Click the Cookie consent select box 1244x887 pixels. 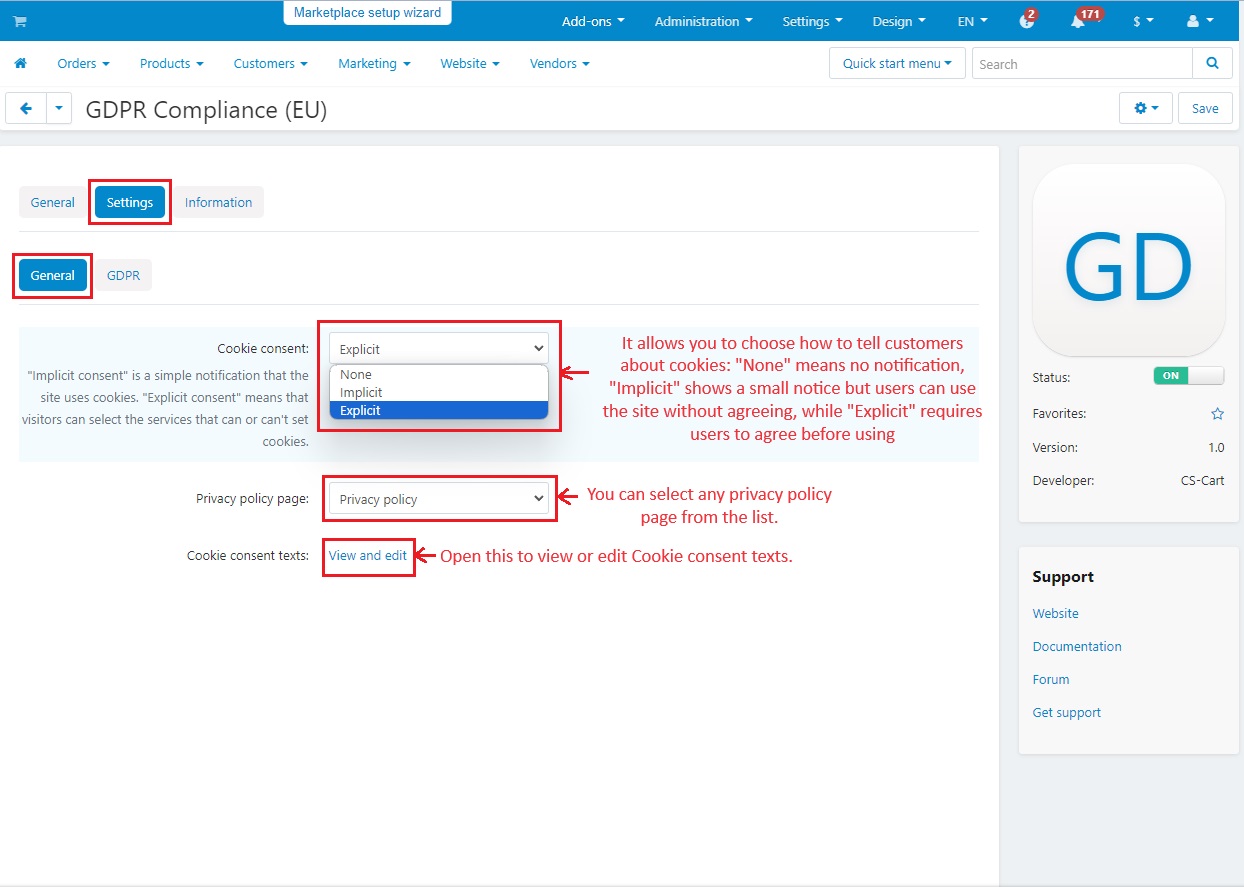click(x=439, y=349)
